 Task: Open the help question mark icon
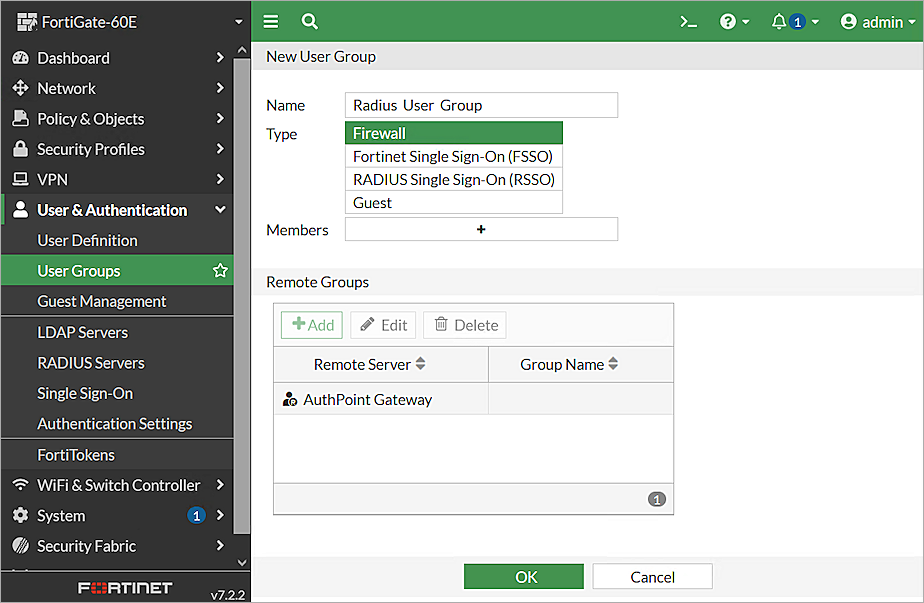pos(729,20)
